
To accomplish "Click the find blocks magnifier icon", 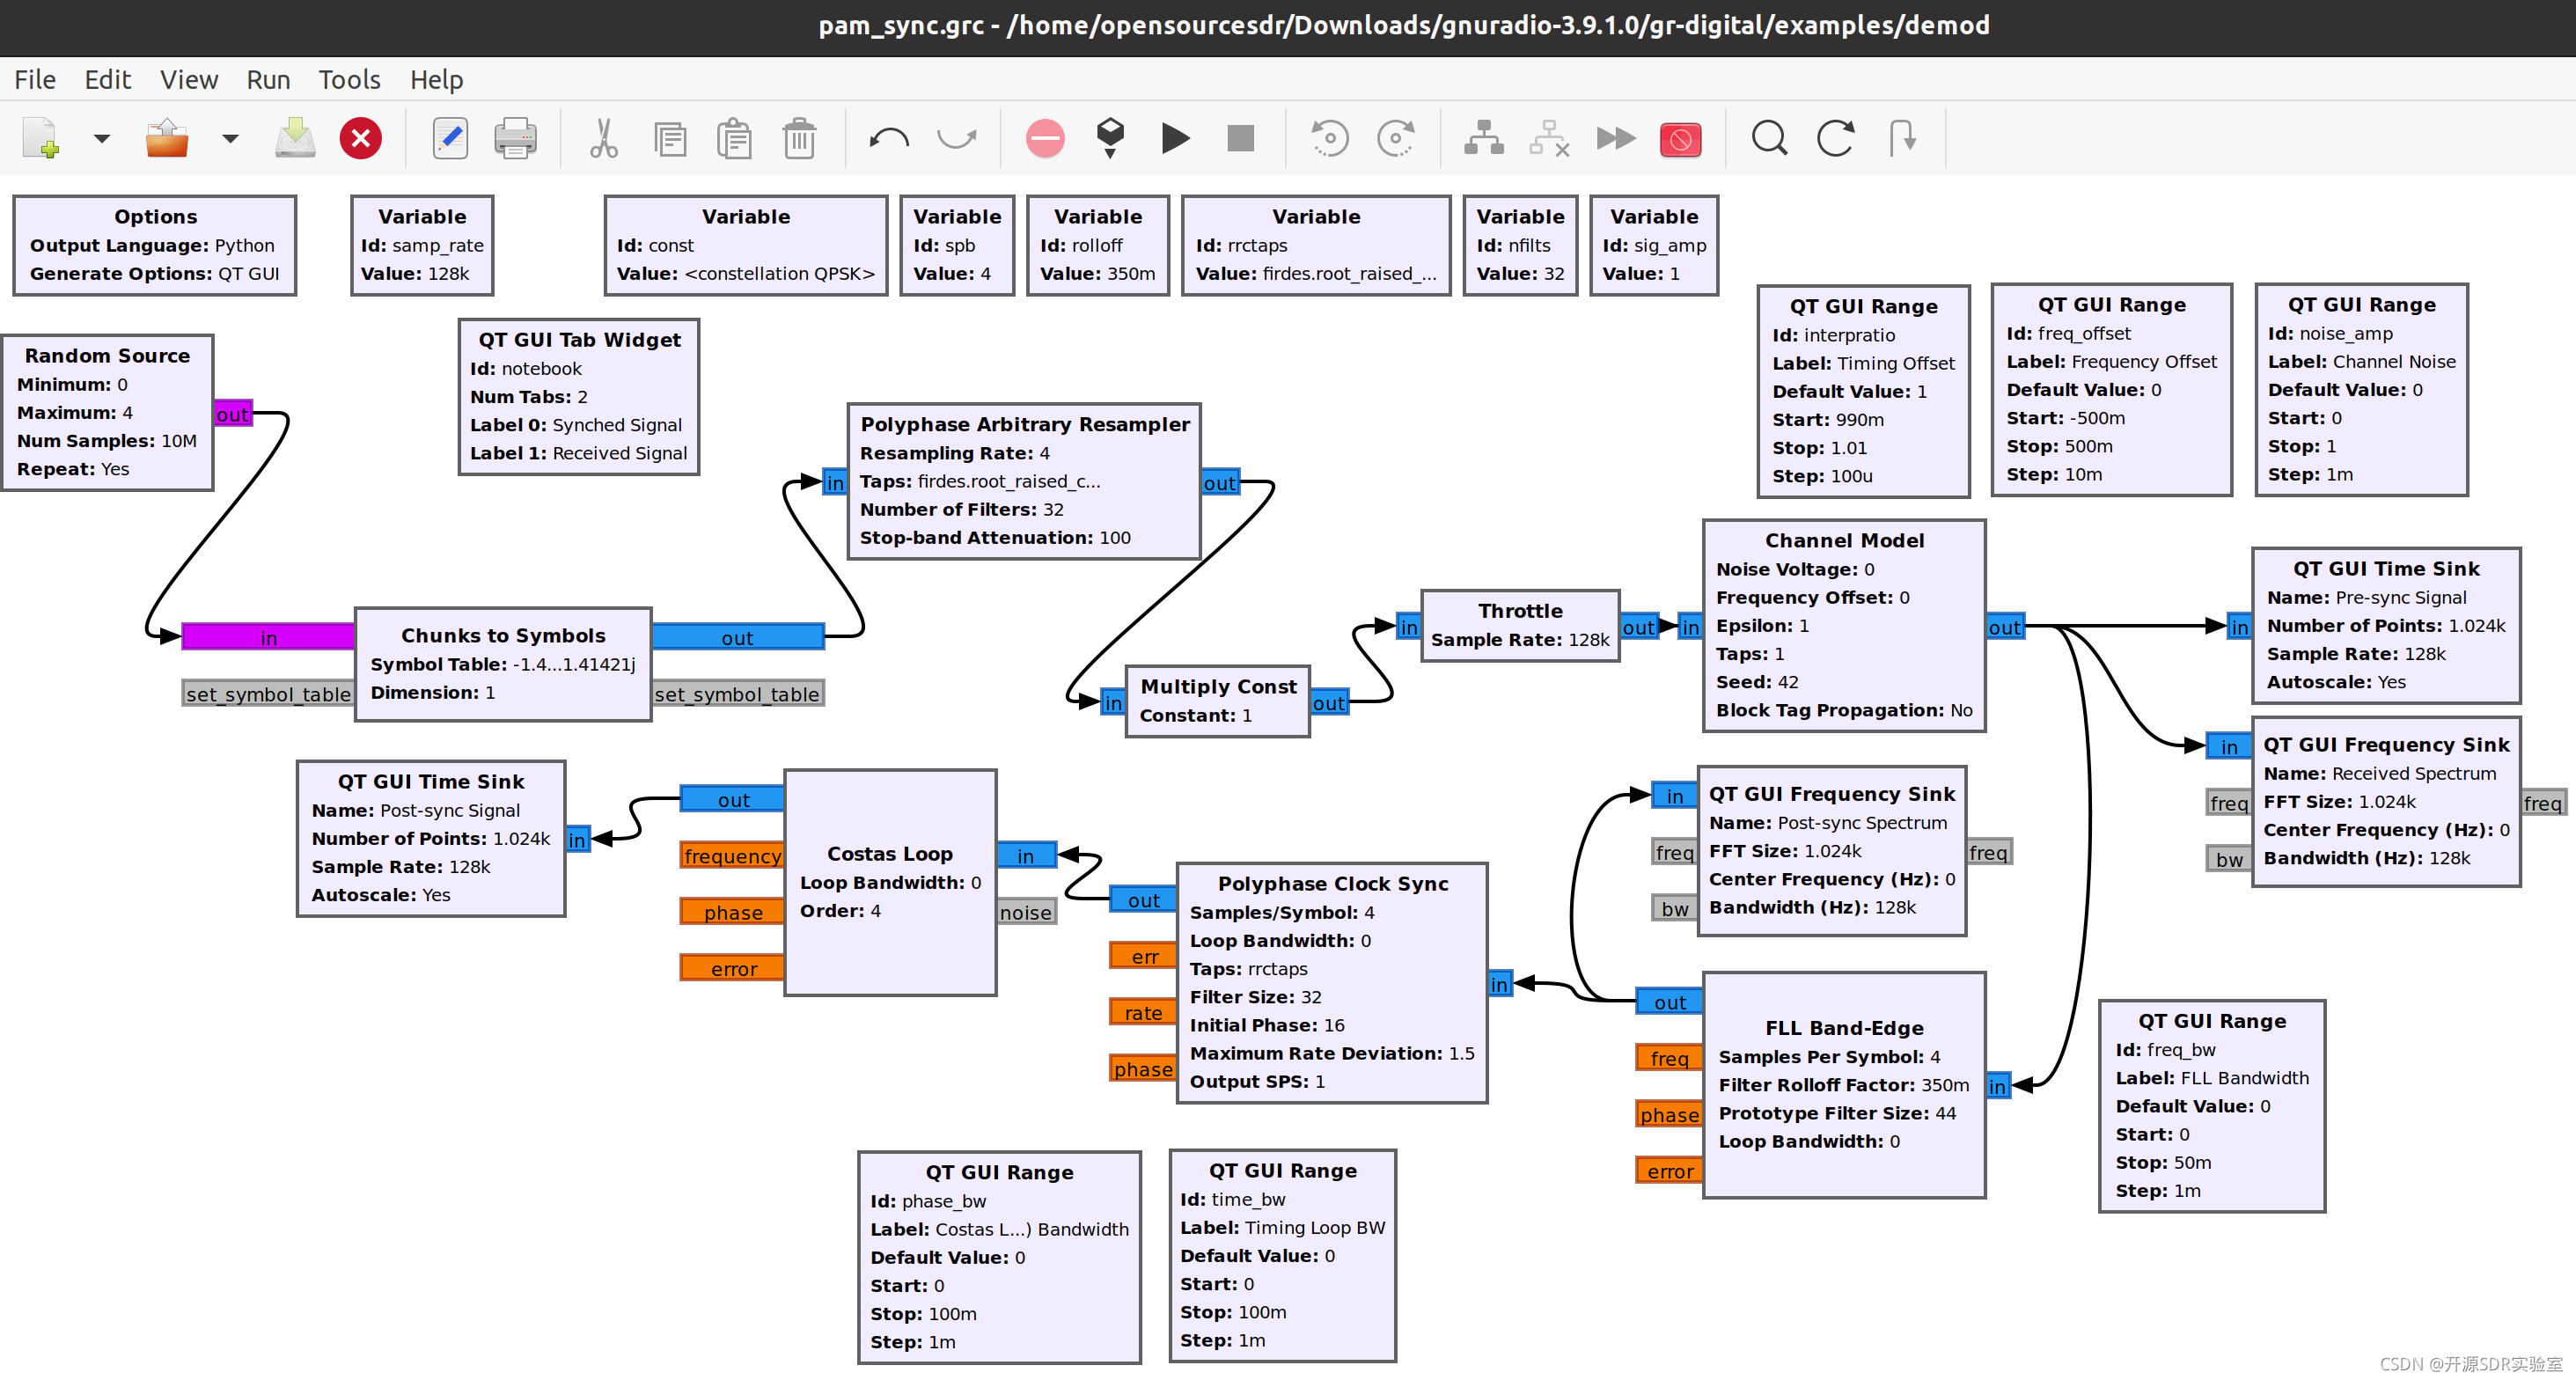I will tap(1769, 138).
